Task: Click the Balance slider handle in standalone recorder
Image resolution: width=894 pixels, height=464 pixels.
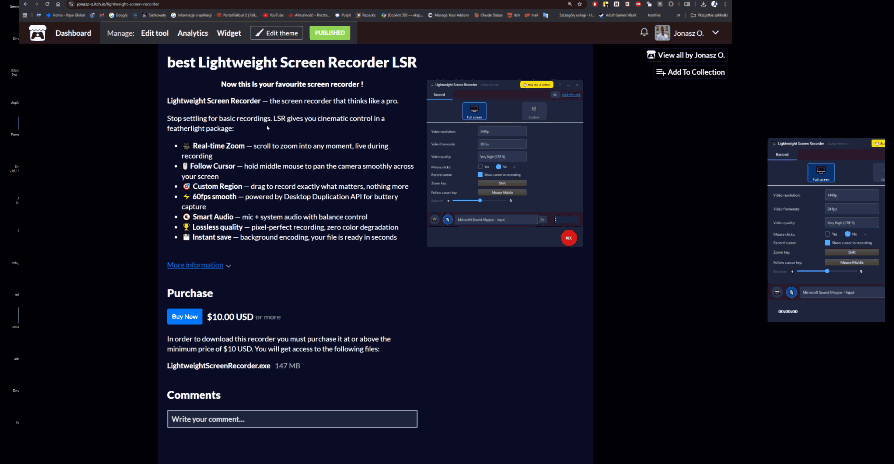Action: pyautogui.click(x=827, y=271)
